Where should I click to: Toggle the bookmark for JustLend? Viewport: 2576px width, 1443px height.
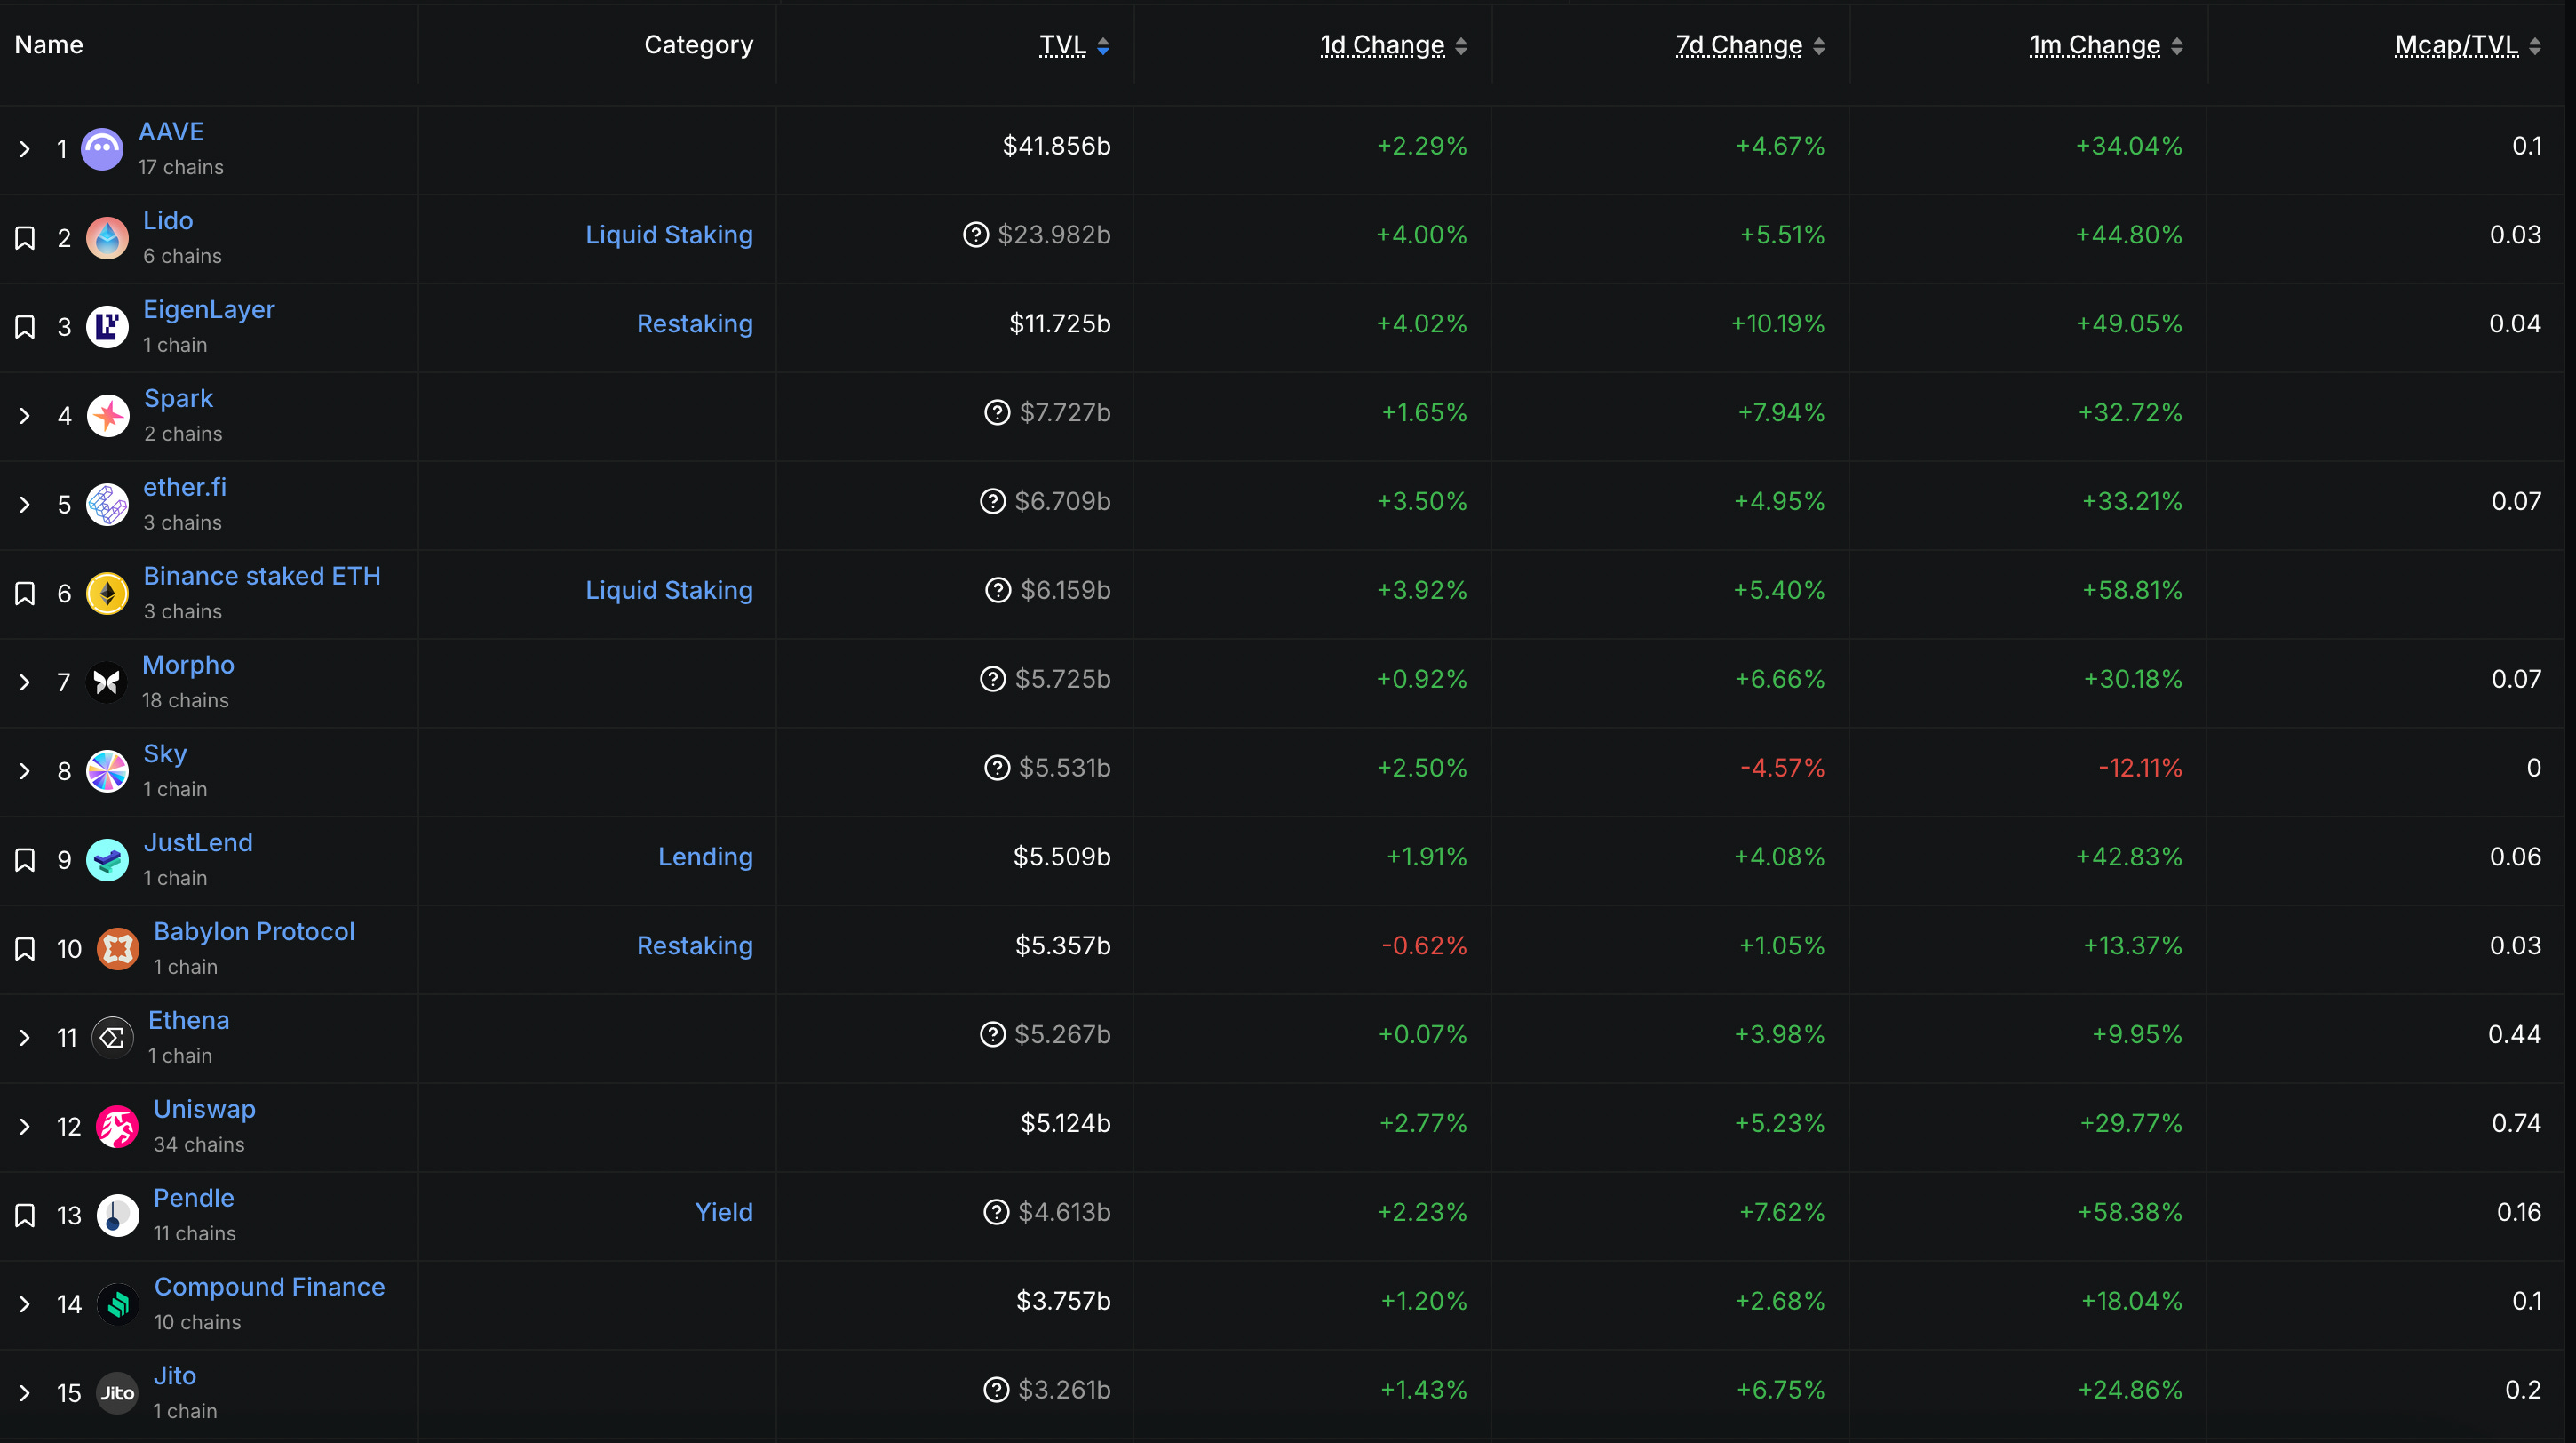(25, 860)
